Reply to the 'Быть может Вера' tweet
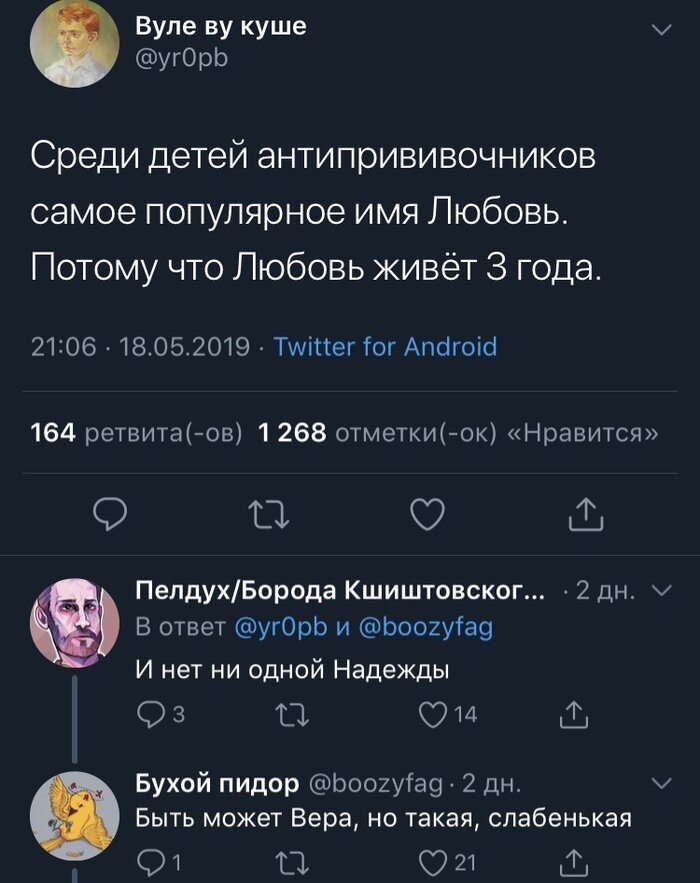The image size is (700, 883). 149,861
